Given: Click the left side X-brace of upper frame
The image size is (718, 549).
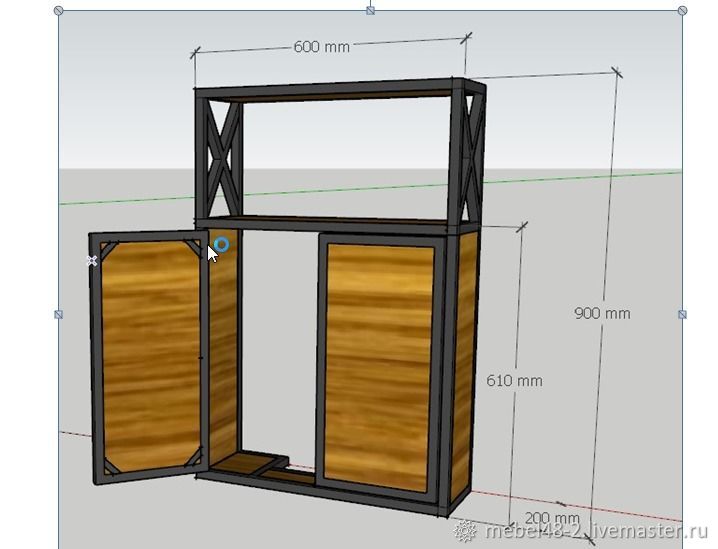Looking at the screenshot, I should click(221, 155).
